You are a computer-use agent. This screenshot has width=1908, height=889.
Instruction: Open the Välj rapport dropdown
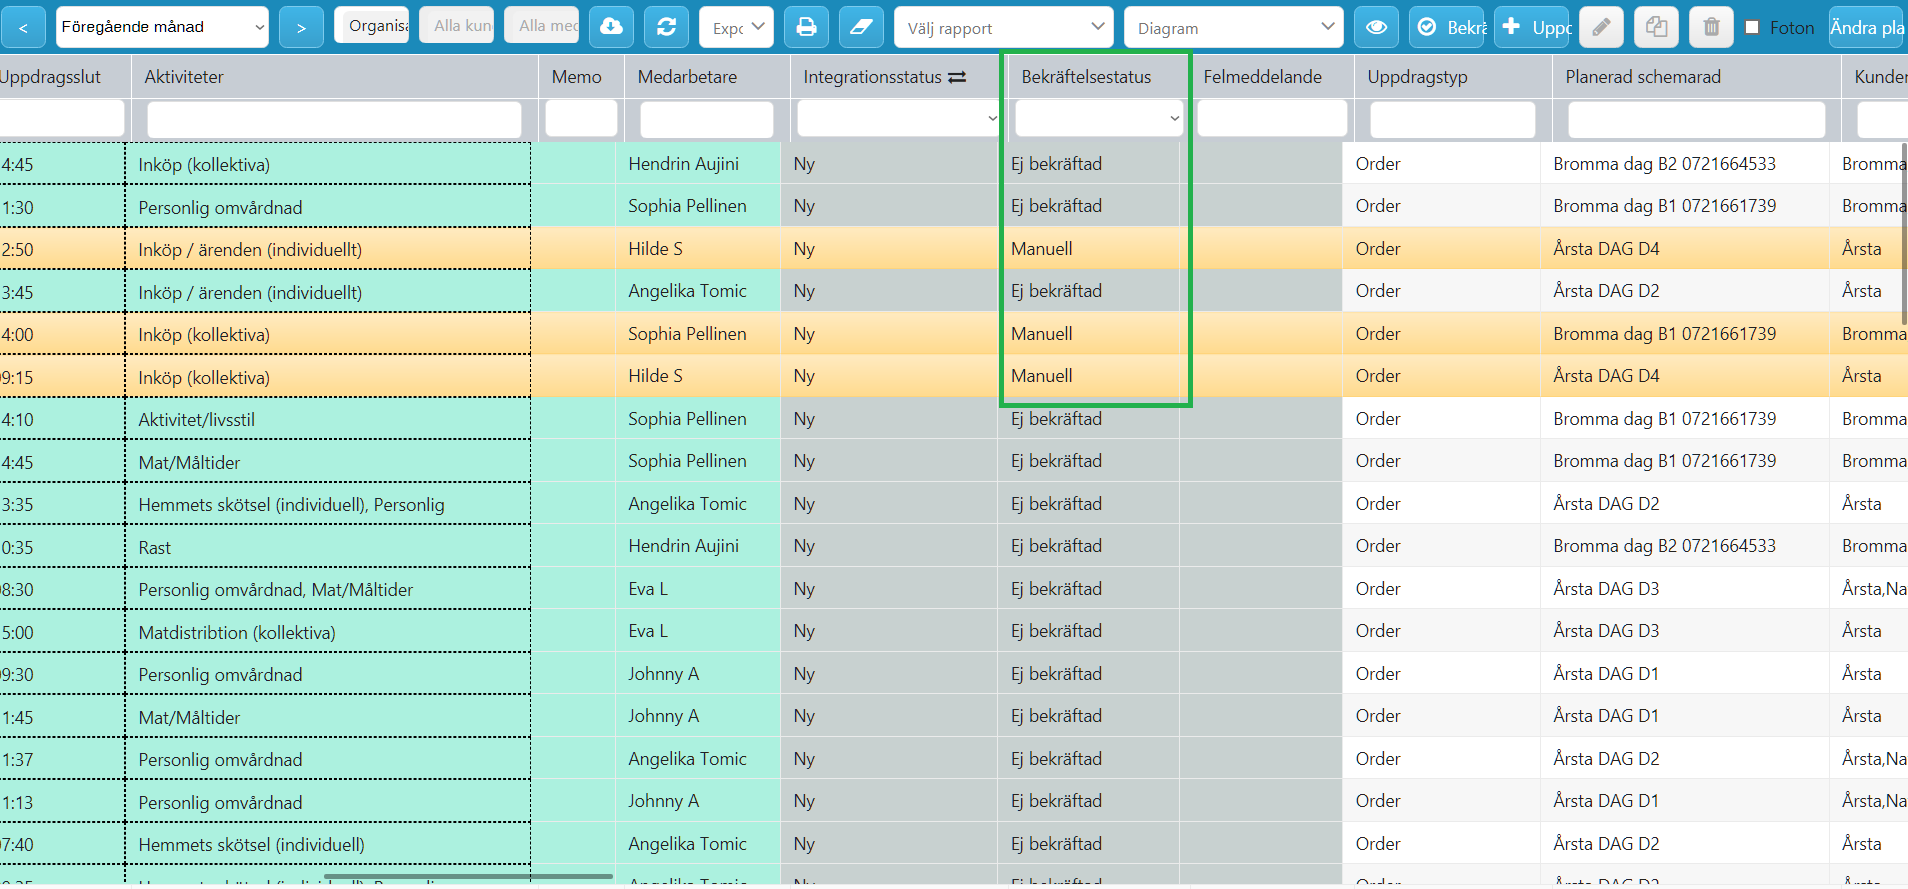tap(1004, 27)
